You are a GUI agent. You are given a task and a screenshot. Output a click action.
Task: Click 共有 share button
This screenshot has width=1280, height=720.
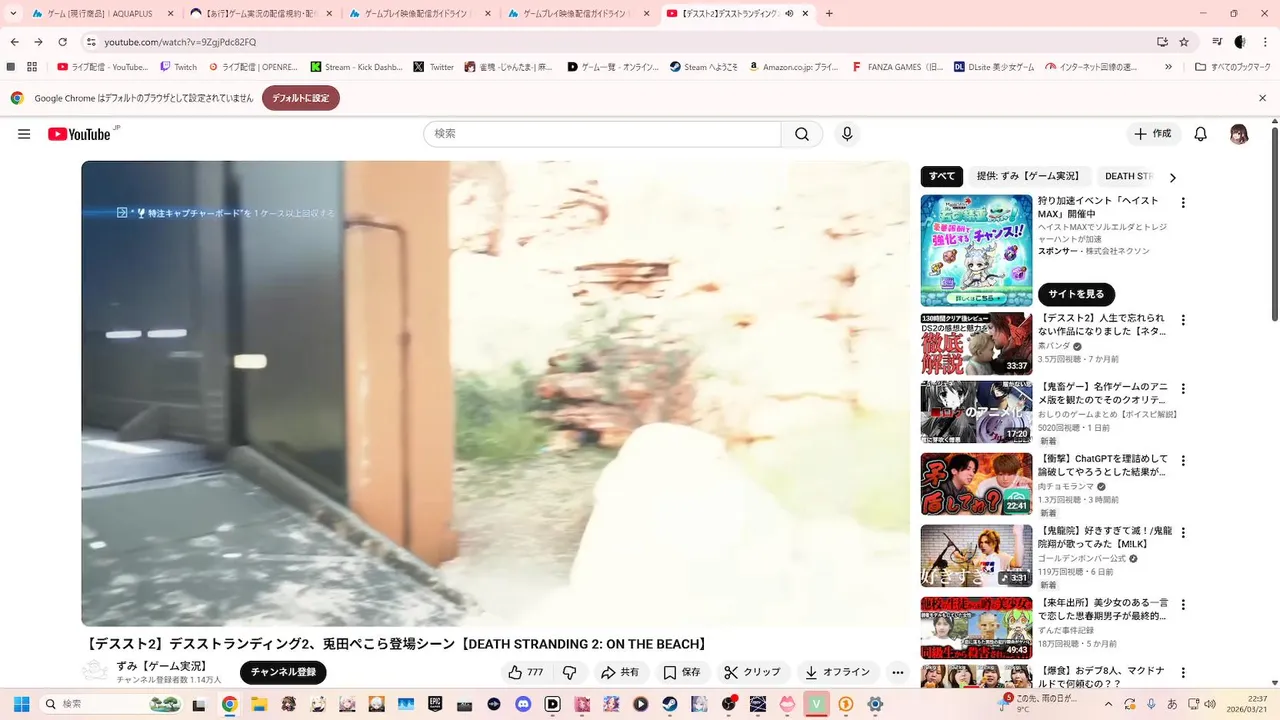tap(621, 672)
